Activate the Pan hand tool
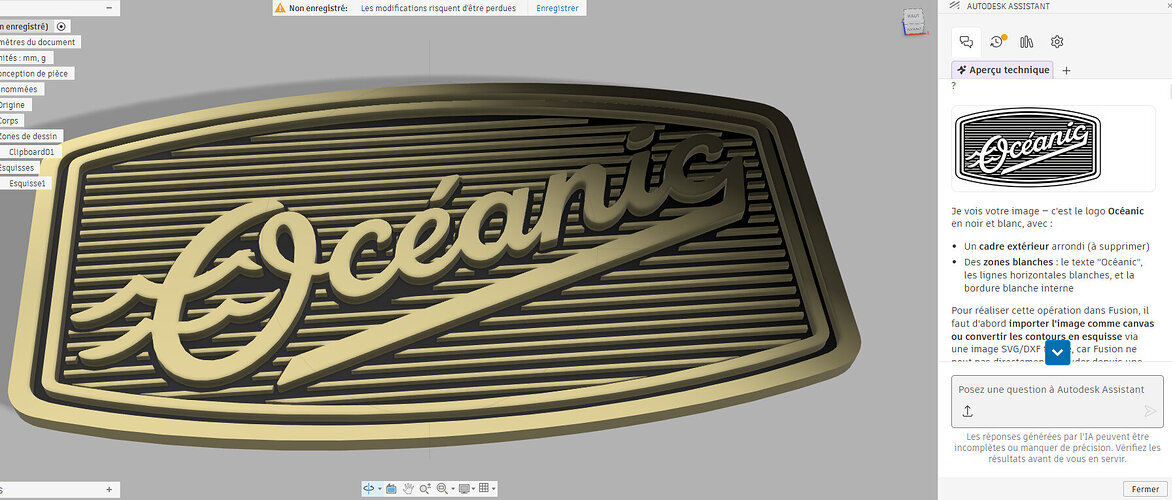 pyautogui.click(x=408, y=488)
